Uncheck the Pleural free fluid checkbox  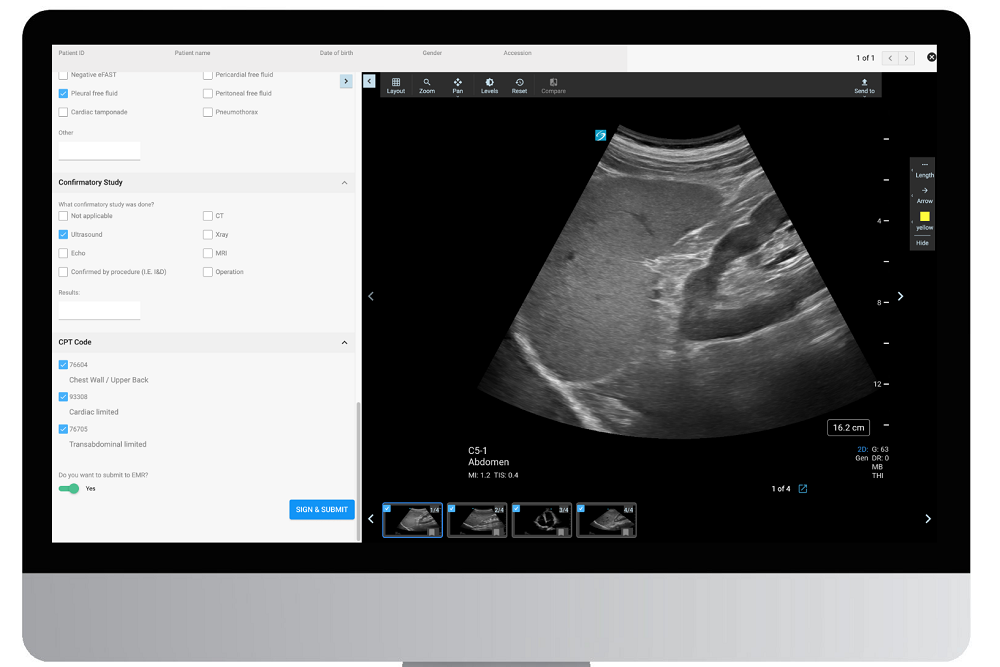64,93
